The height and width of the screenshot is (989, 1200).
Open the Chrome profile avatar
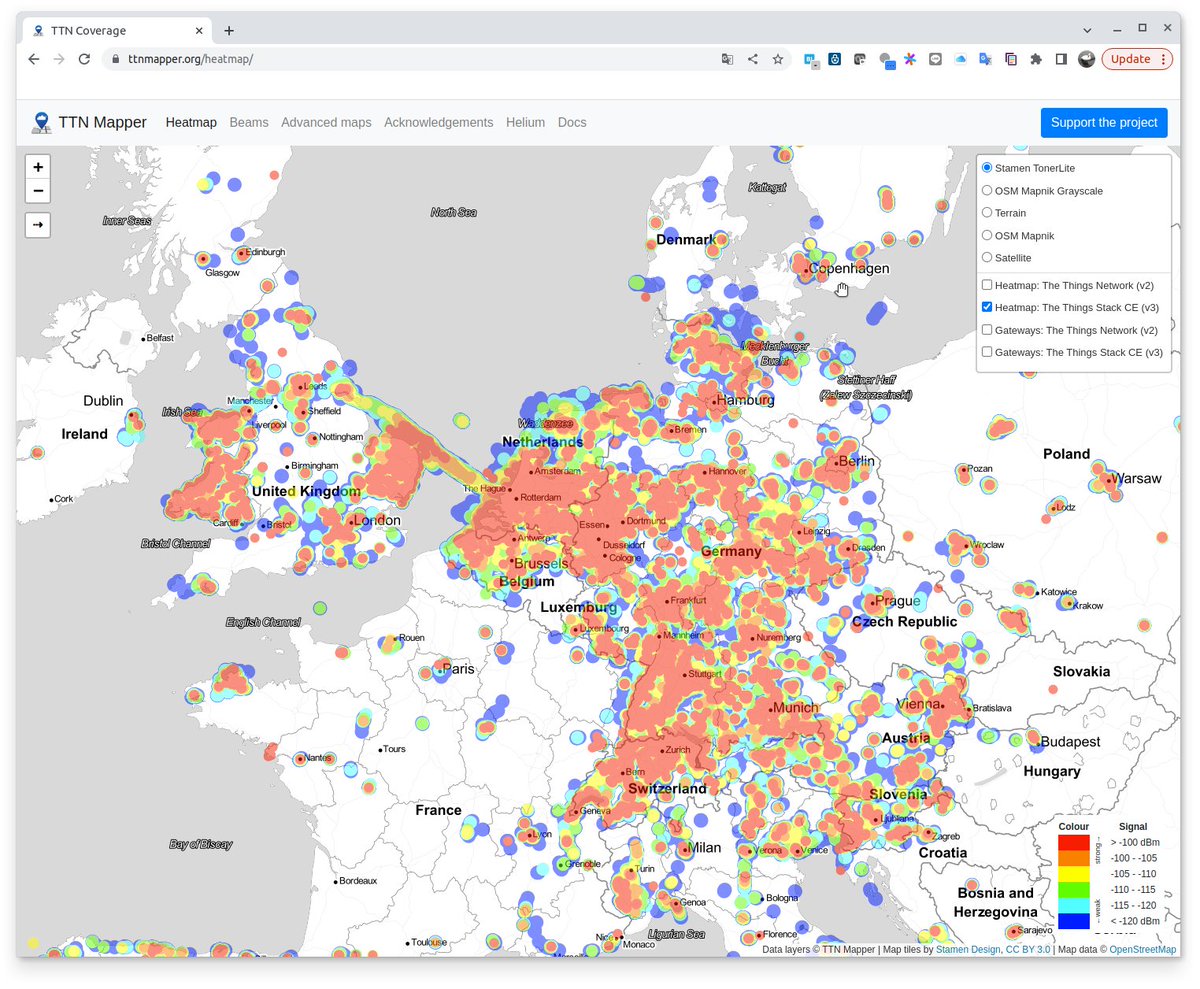click(x=1086, y=60)
